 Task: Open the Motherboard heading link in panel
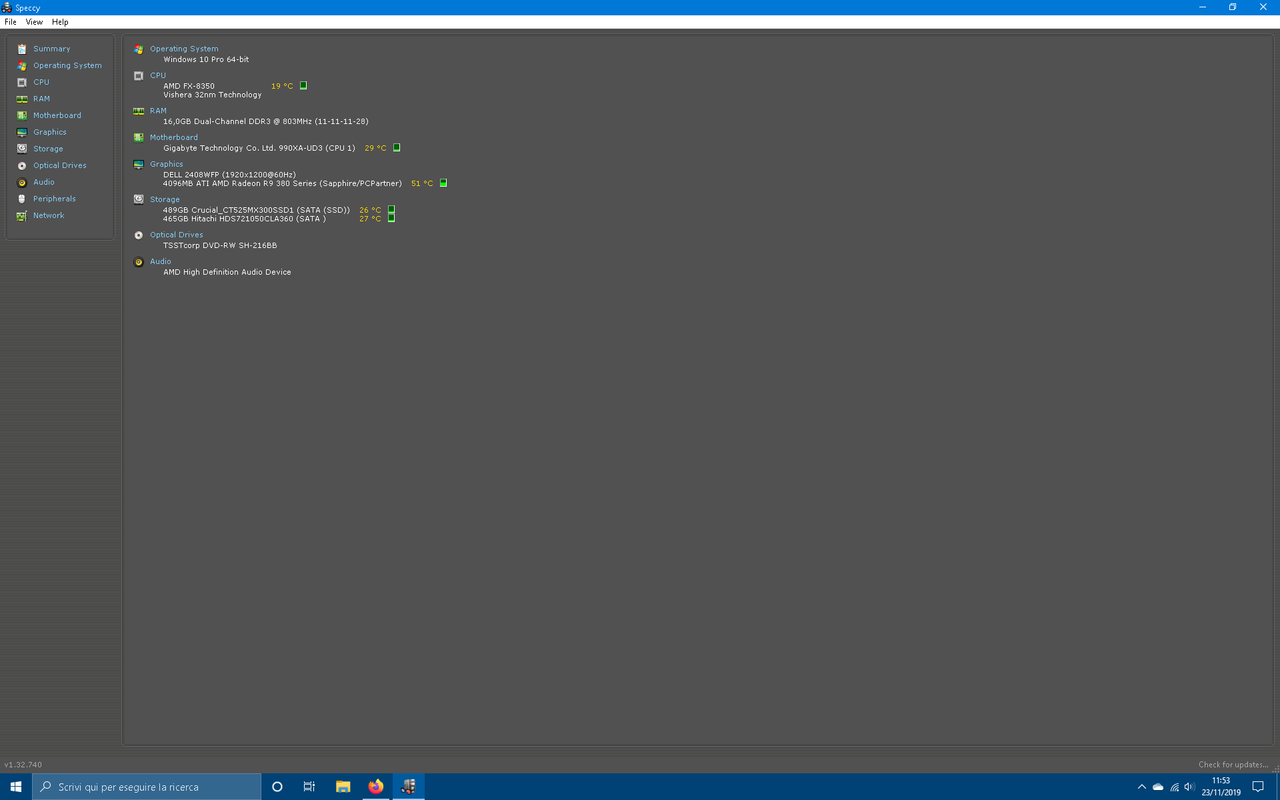pyautogui.click(x=174, y=138)
